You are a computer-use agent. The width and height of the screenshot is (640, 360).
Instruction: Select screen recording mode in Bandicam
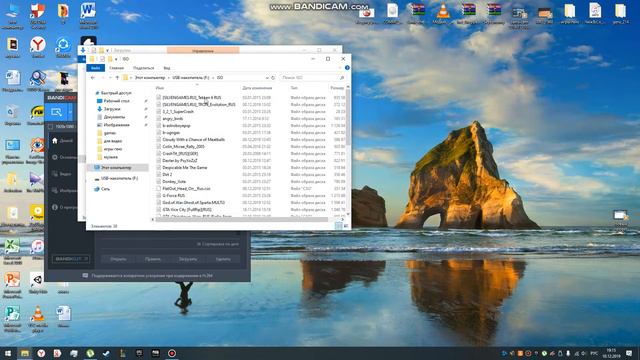(56, 112)
